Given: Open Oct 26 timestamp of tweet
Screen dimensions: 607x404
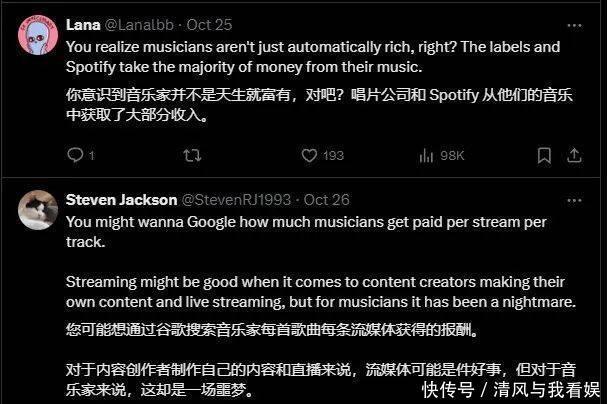Looking at the screenshot, I should coord(326,200).
